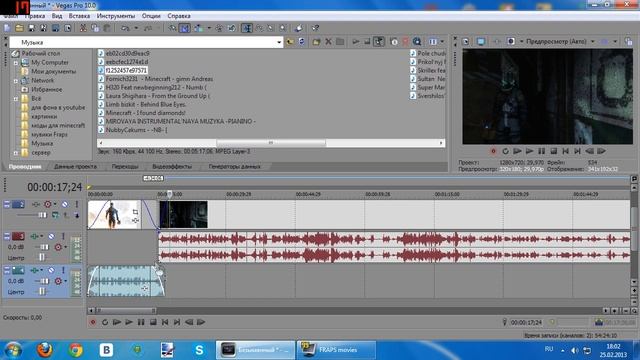Stop playback in timeline transport bar
The image size is (640, 360).
click(153, 322)
